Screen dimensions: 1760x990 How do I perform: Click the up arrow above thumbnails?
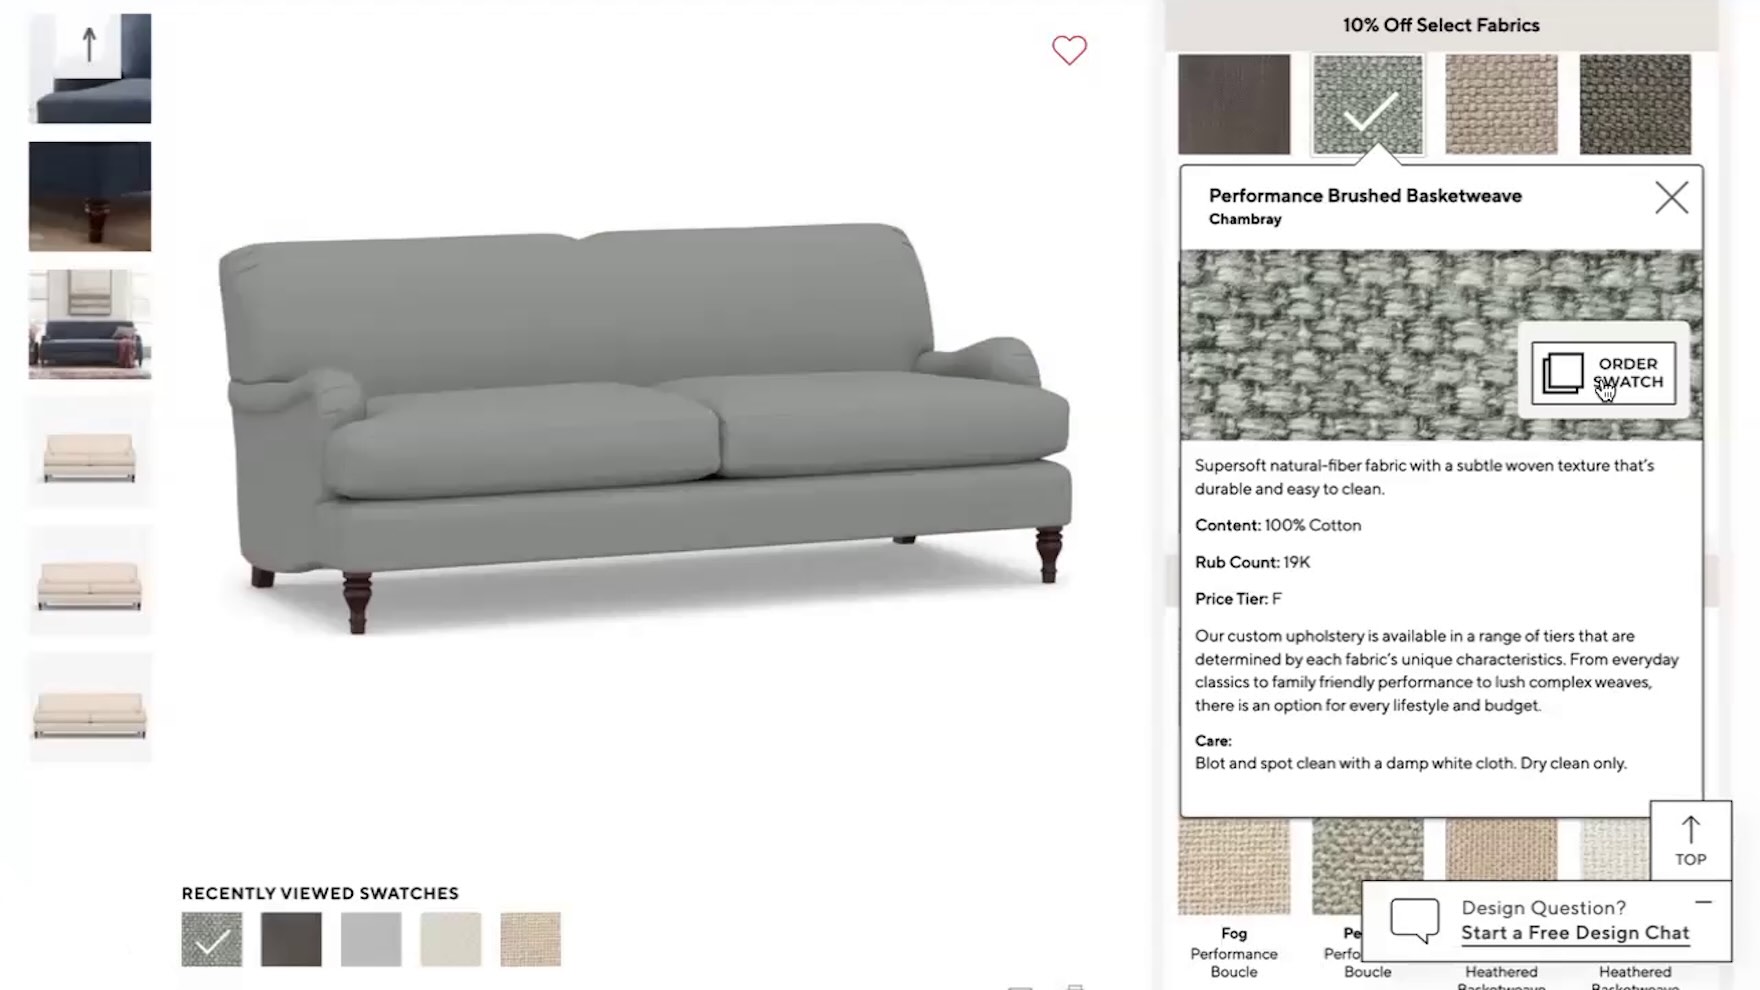pyautogui.click(x=89, y=44)
